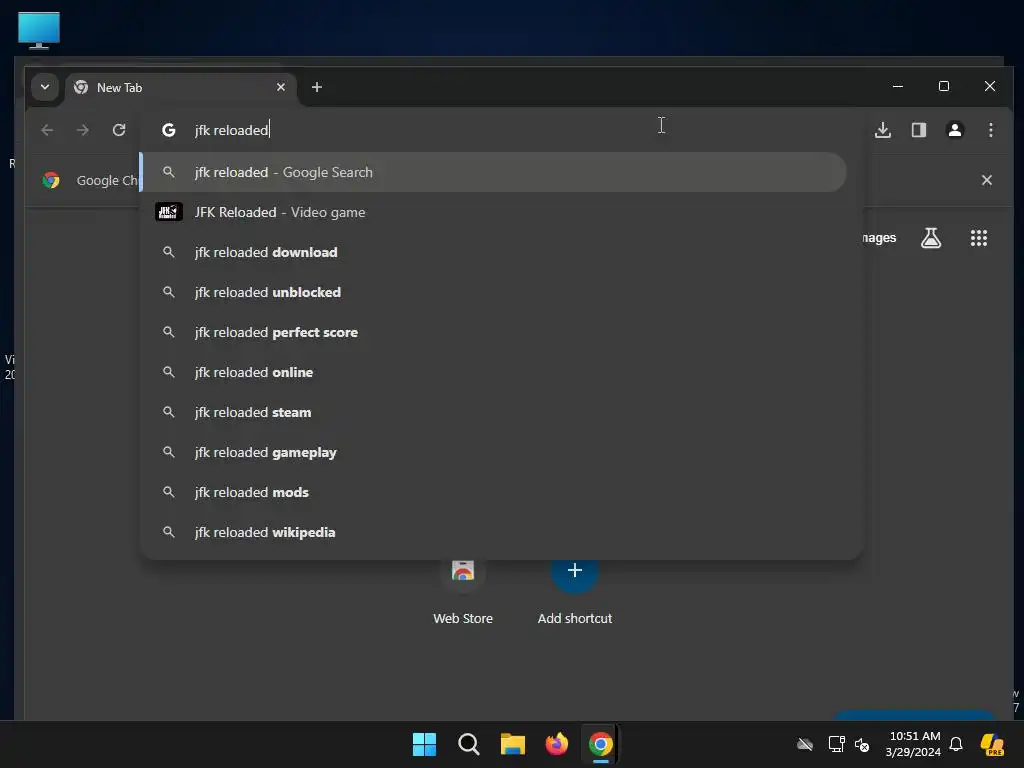Click JFK Reloaded game thumbnail icon
The width and height of the screenshot is (1024, 768).
click(x=168, y=212)
